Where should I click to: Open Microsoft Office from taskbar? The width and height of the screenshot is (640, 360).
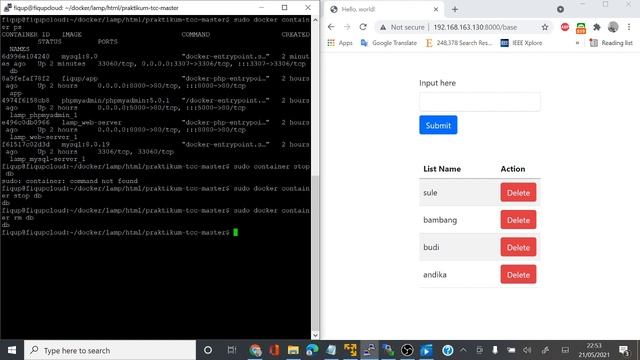pos(274,350)
